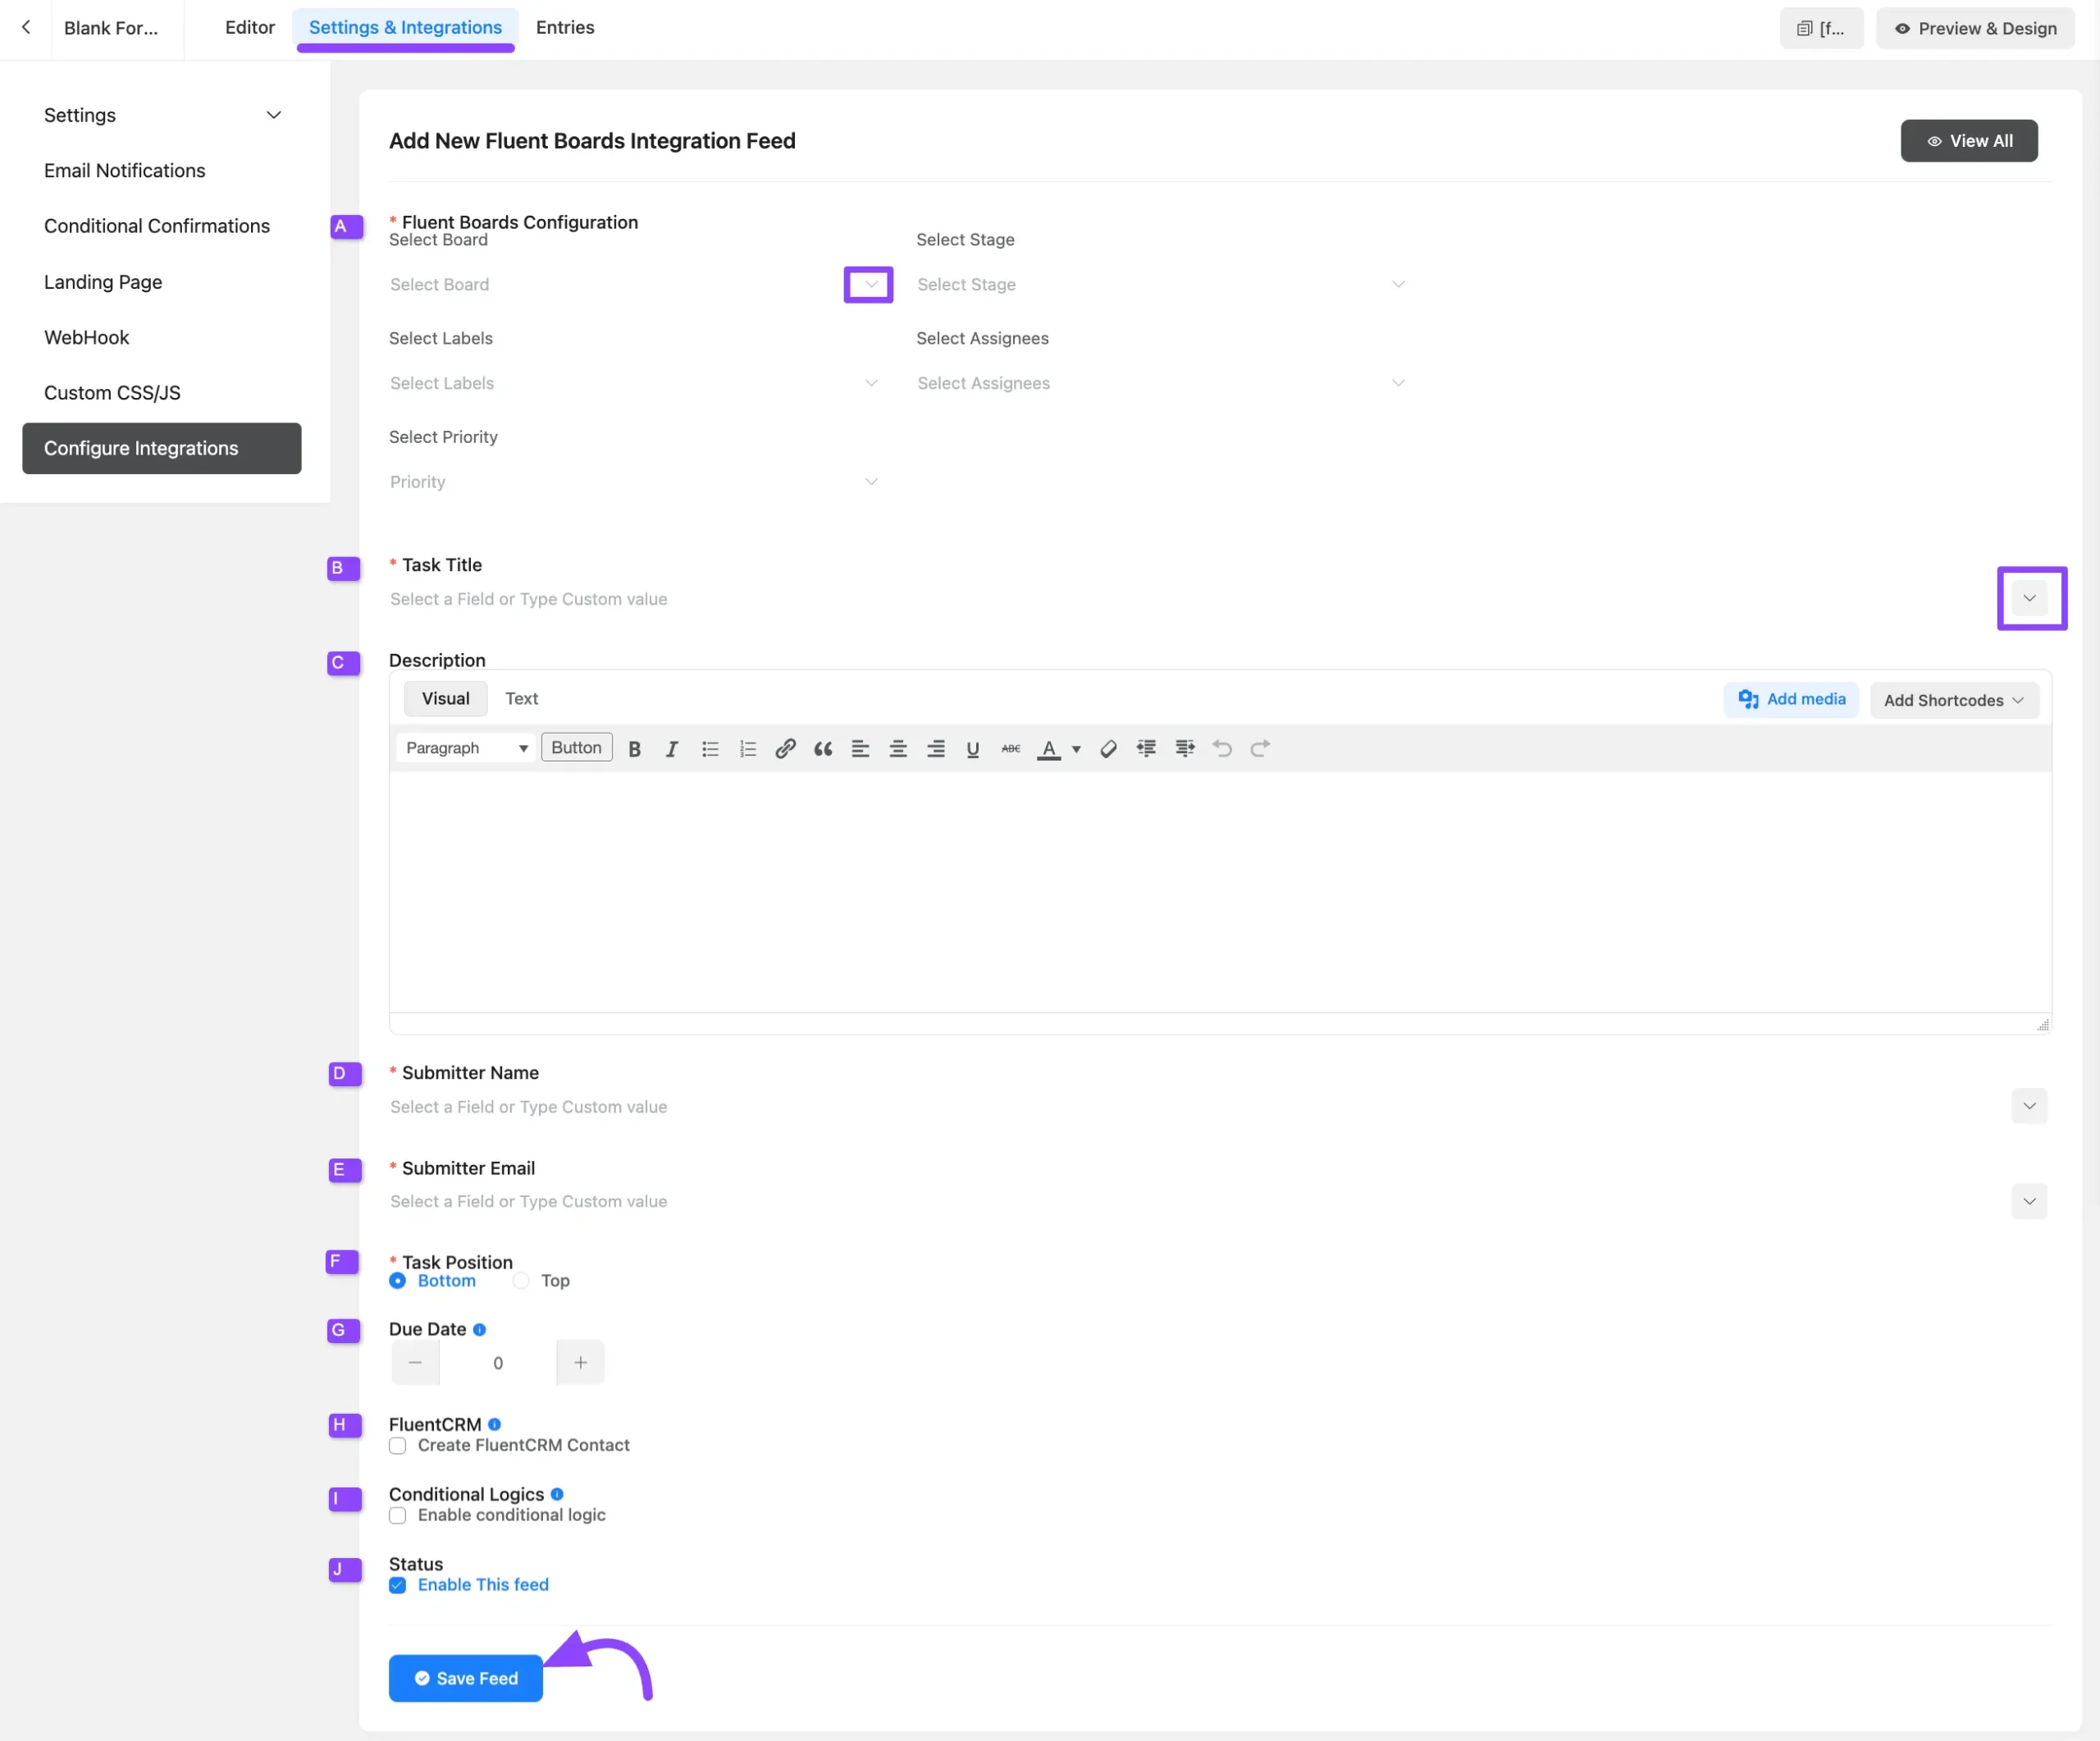Apply italic formatting in Description editor
This screenshot has height=1741, width=2100.
click(672, 748)
